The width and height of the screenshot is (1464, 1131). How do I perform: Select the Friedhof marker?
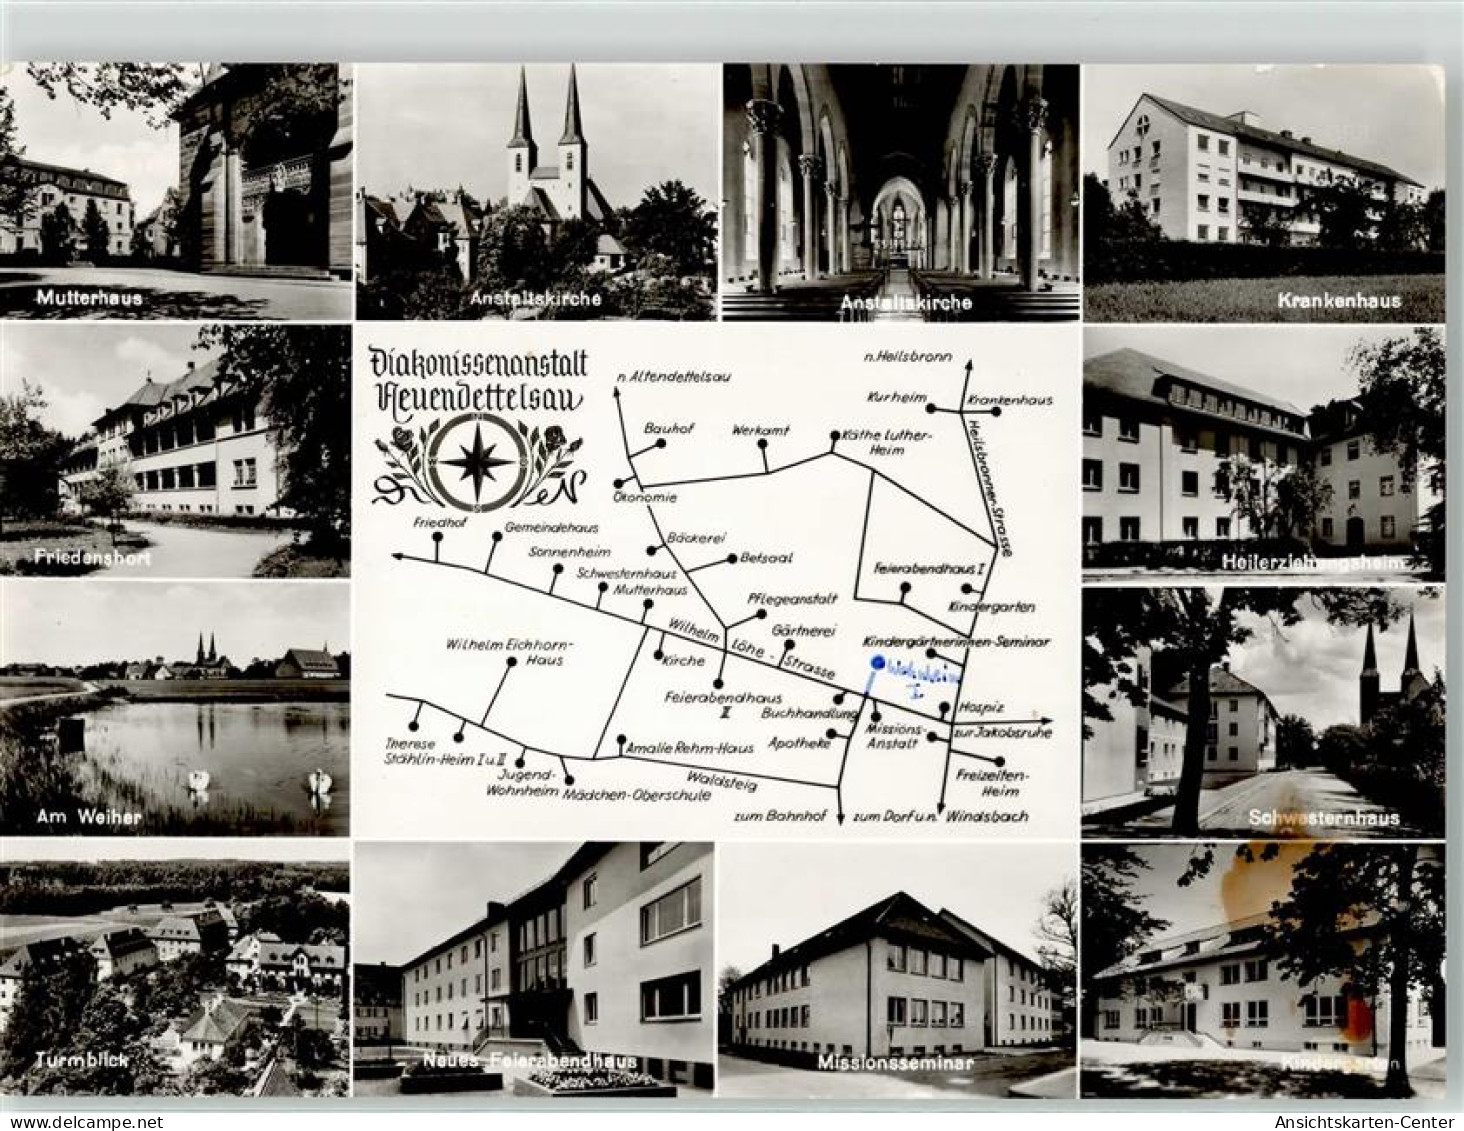437,538
